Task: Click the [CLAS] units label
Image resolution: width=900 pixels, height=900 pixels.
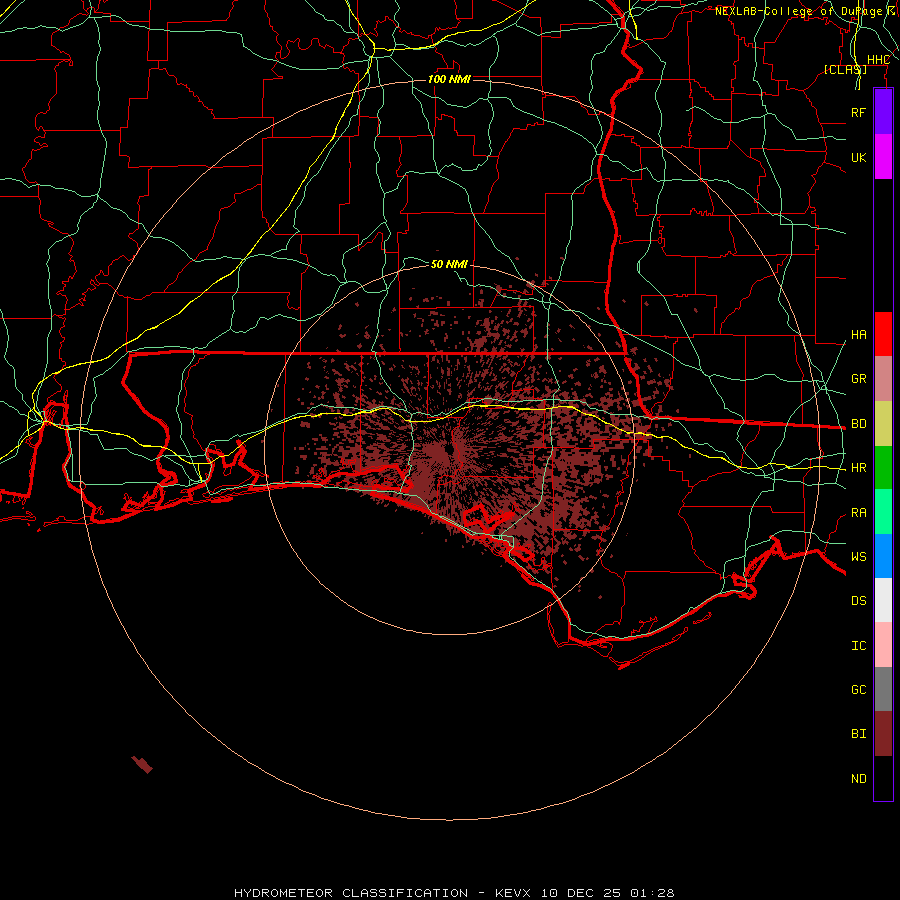Action: [845, 70]
